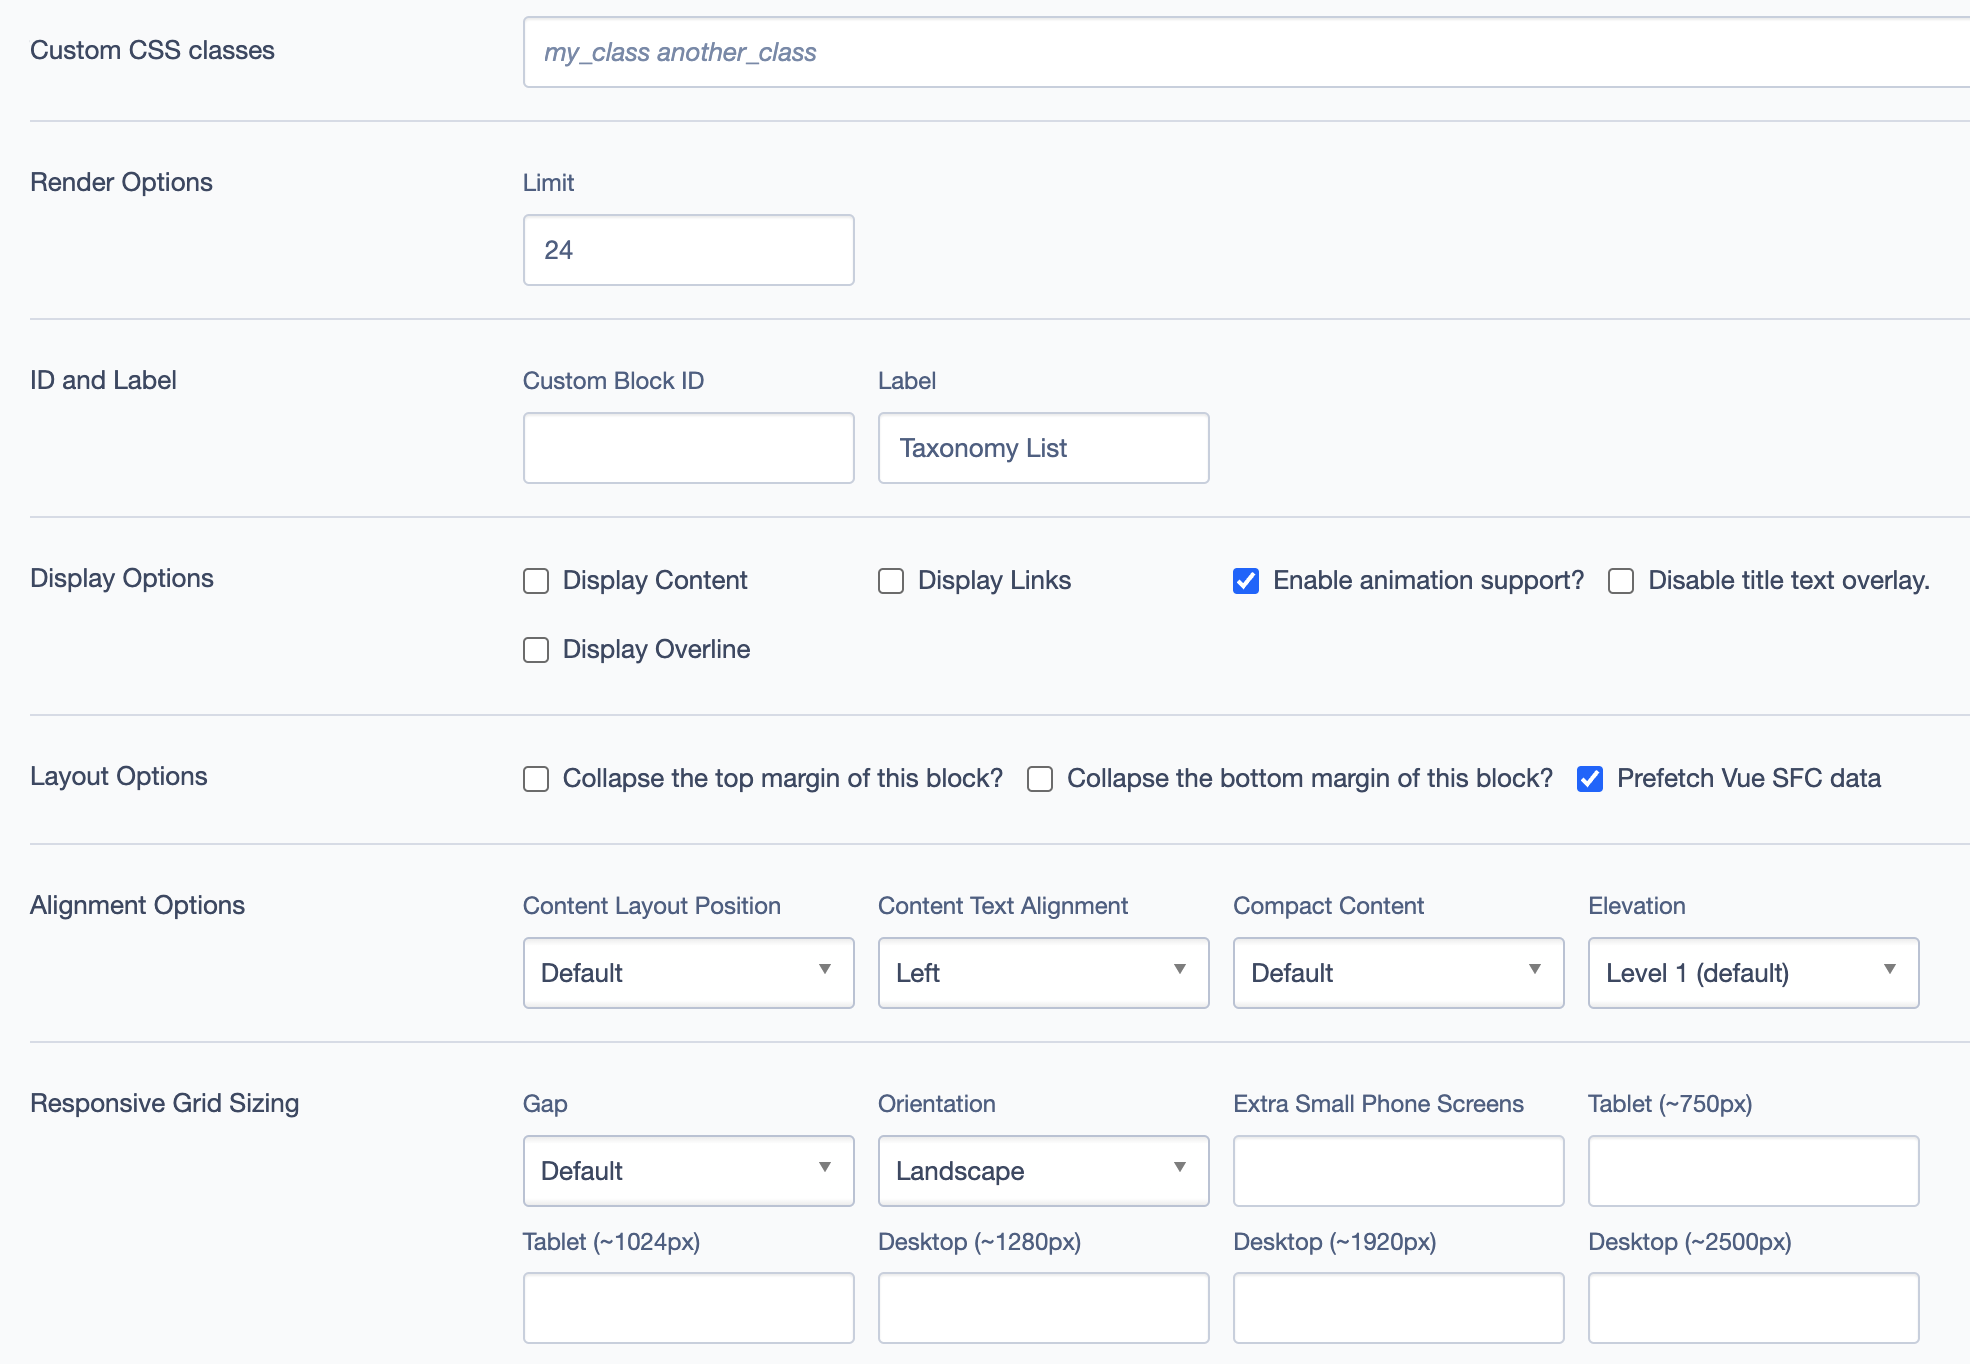The width and height of the screenshot is (1970, 1364).
Task: Expand the Gap dropdown
Action: 688,1171
